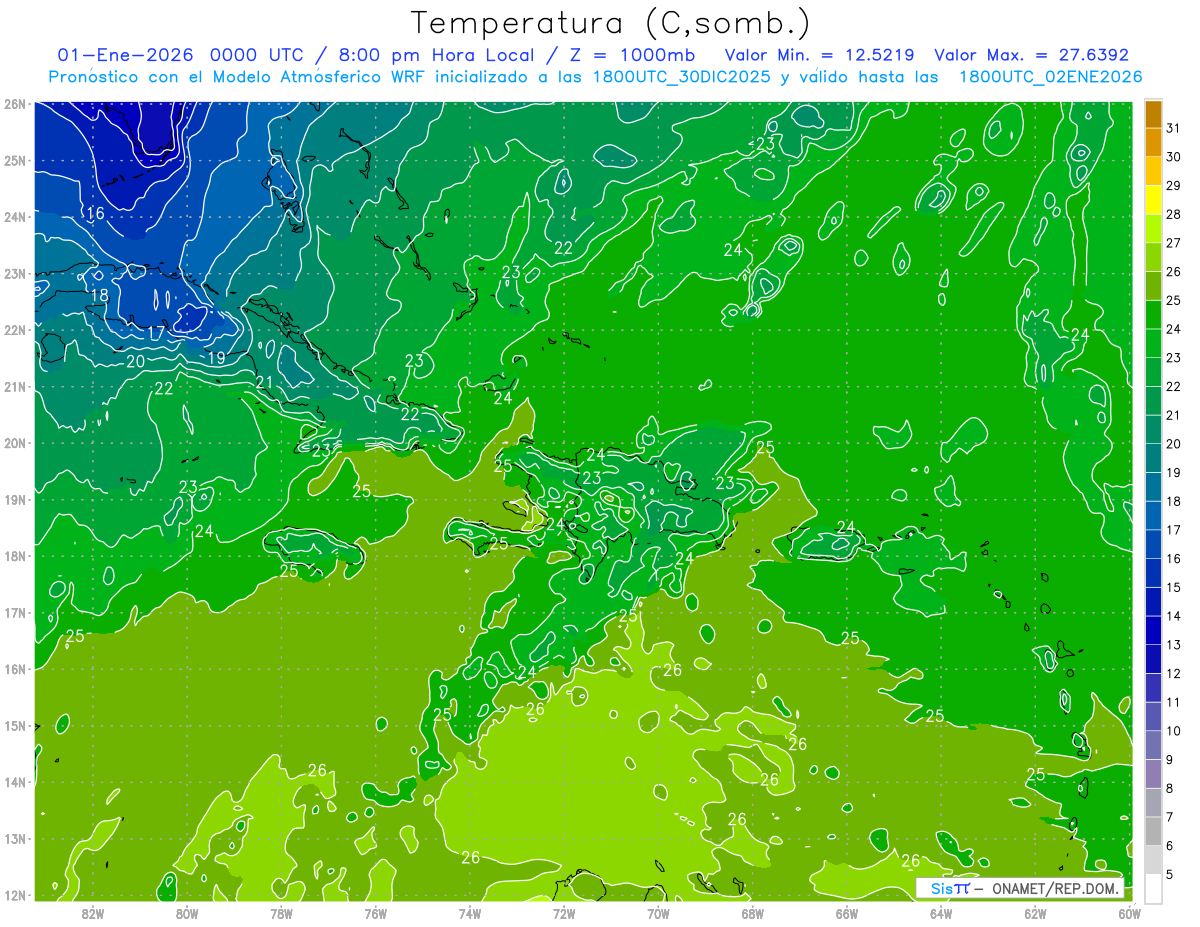Viewport: 1200px width, 927px height.
Task: Click the legend scale label 12
Action: (x=1173, y=673)
